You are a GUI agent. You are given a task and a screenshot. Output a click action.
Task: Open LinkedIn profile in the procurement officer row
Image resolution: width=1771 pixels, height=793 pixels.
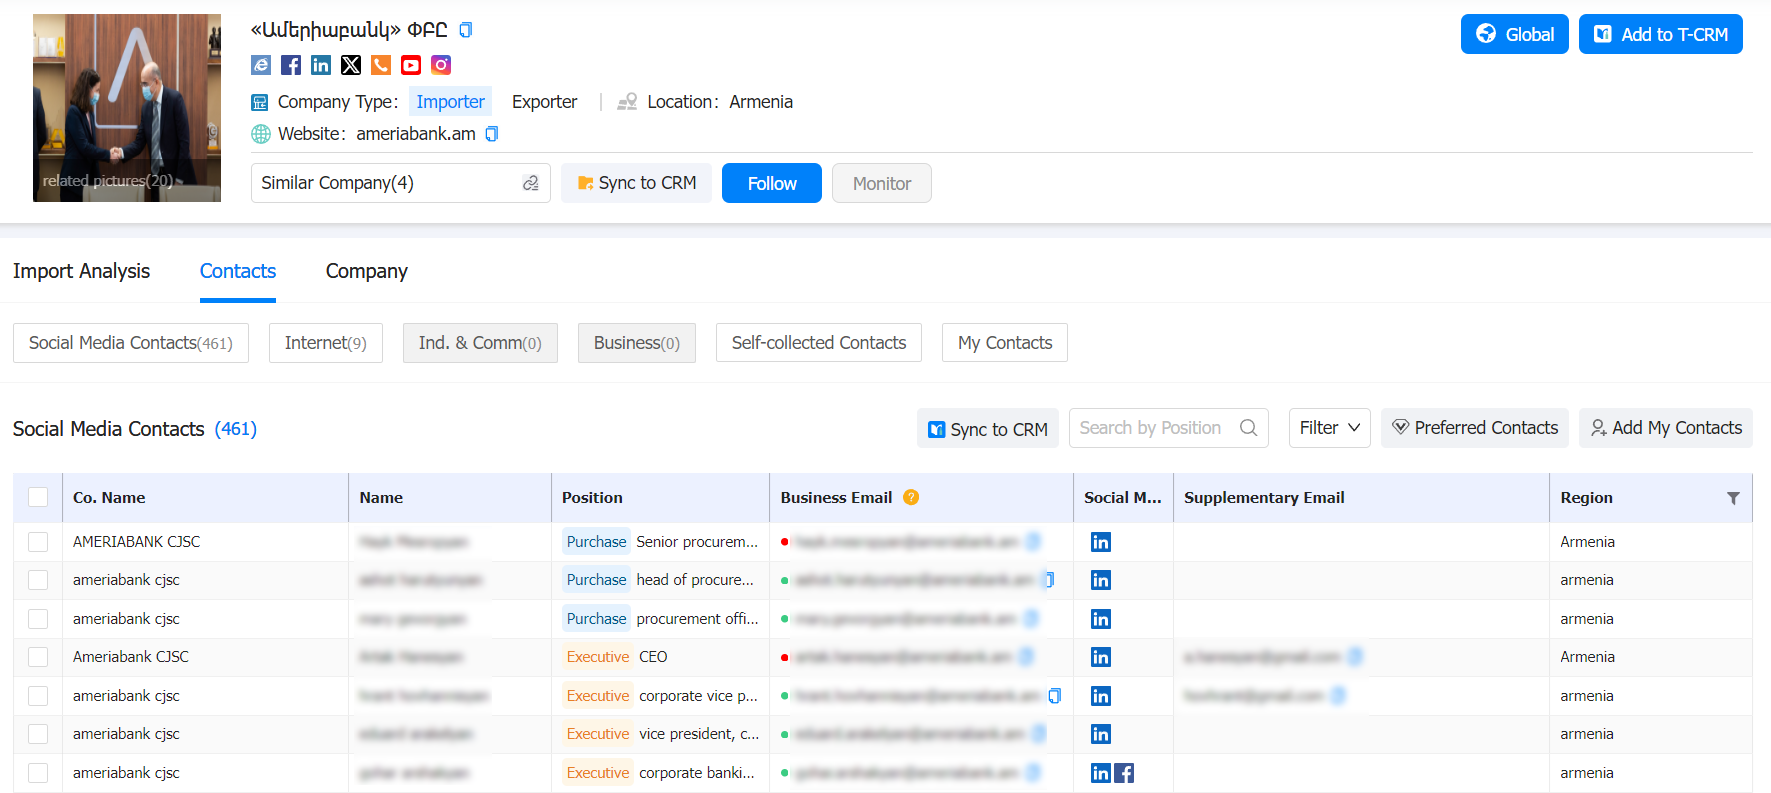(x=1101, y=619)
